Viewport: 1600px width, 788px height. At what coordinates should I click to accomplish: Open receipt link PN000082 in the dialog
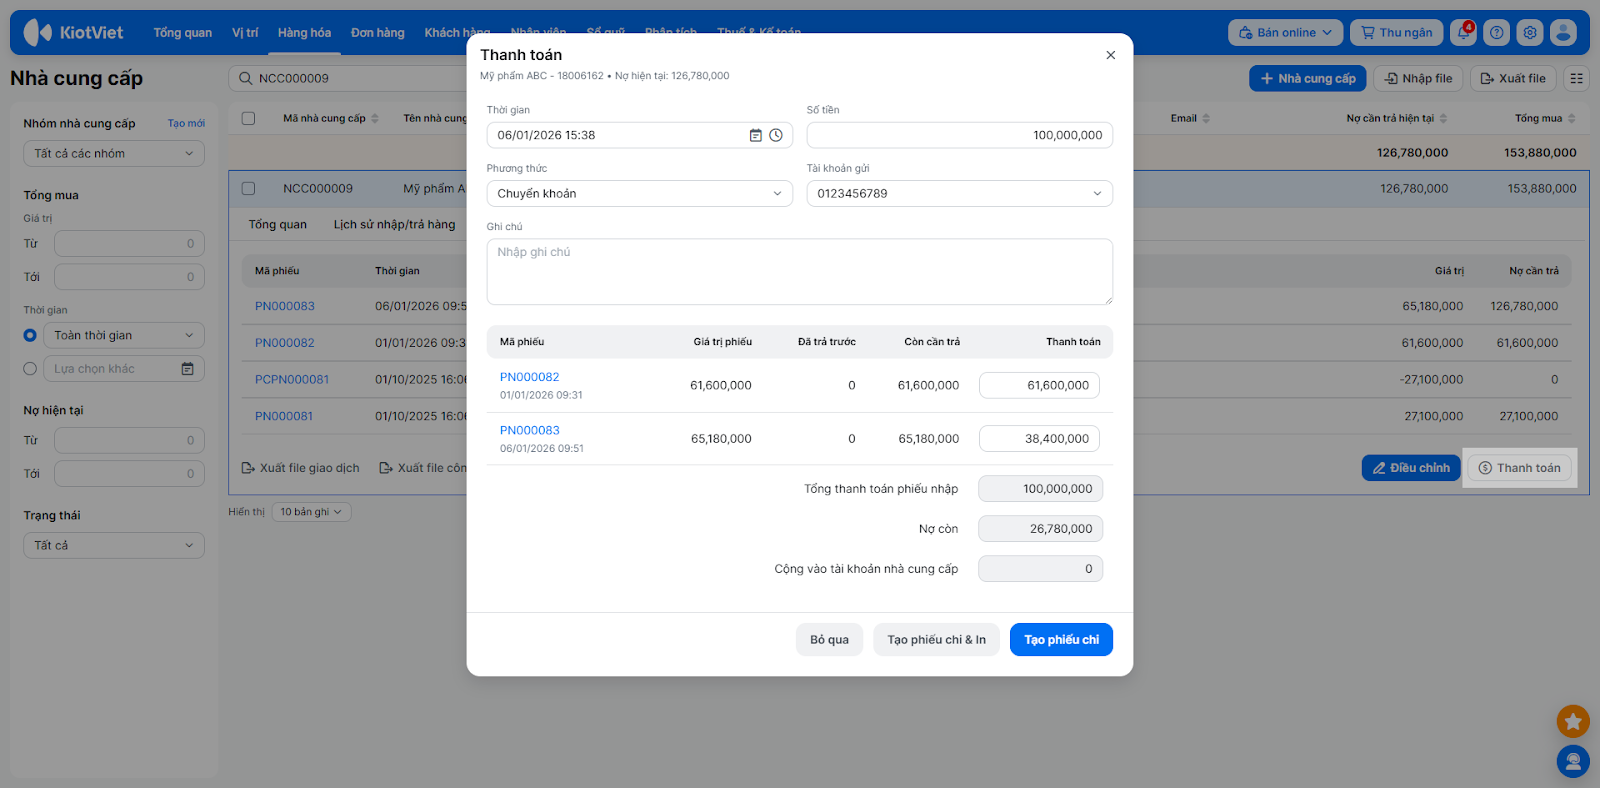click(530, 377)
